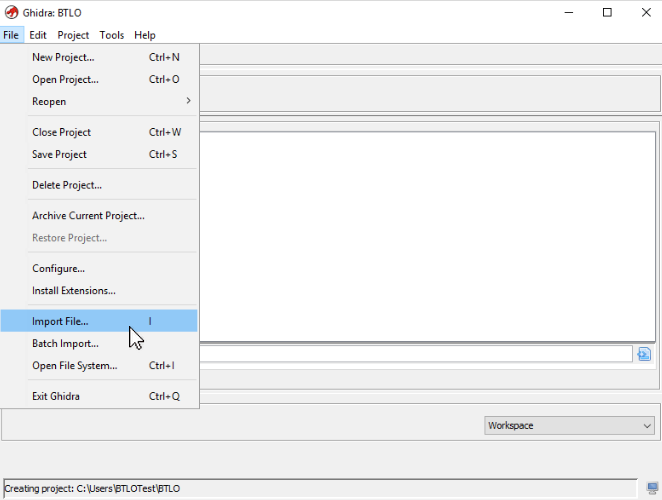
Task: Open the File menu
Action: [11, 35]
